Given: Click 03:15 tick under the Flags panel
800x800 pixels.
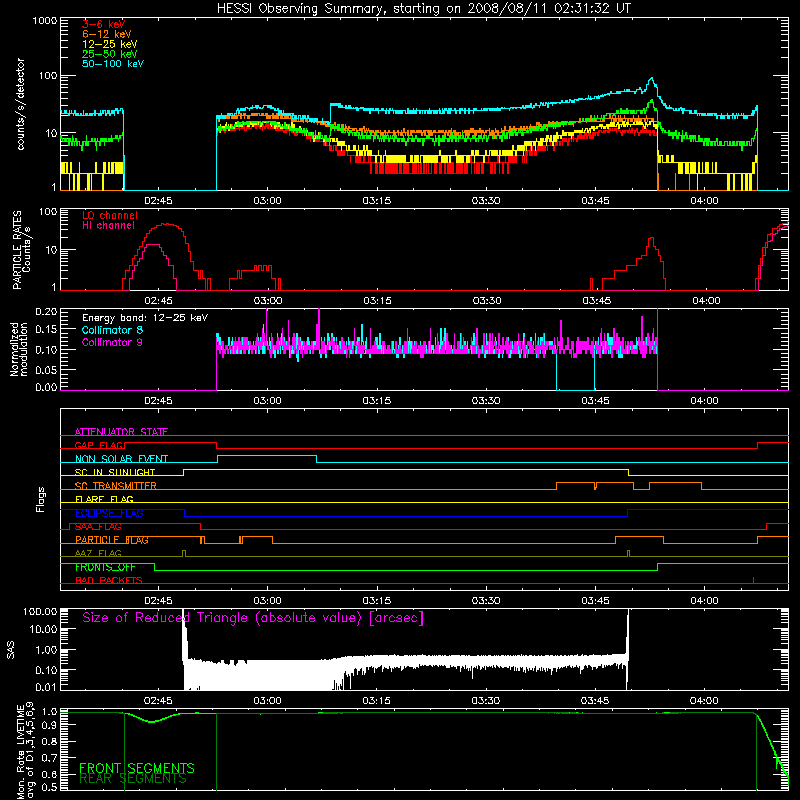Looking at the screenshot, I should coord(377,601).
